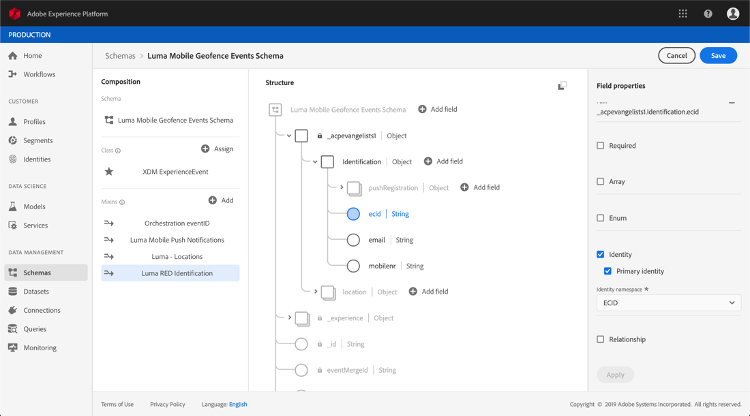Click the Schemas breadcrumb link
The image size is (750, 416).
click(120, 56)
